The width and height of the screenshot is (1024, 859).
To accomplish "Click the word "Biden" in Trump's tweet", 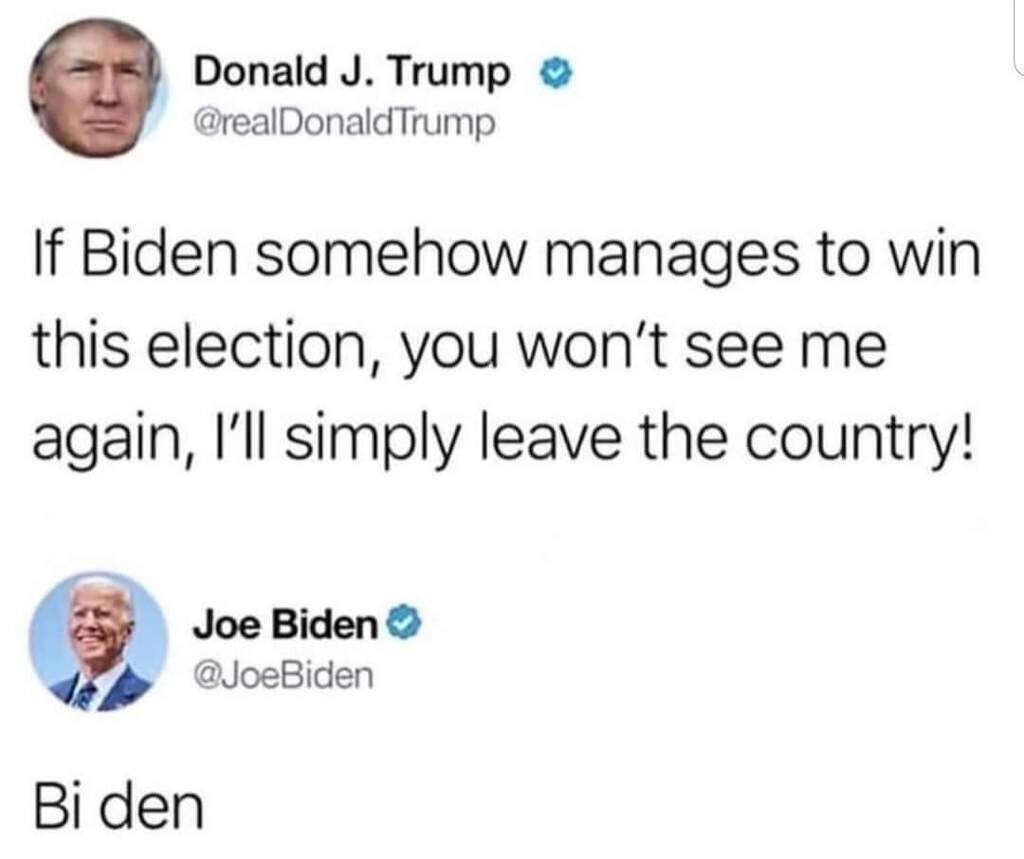I will [x=159, y=253].
